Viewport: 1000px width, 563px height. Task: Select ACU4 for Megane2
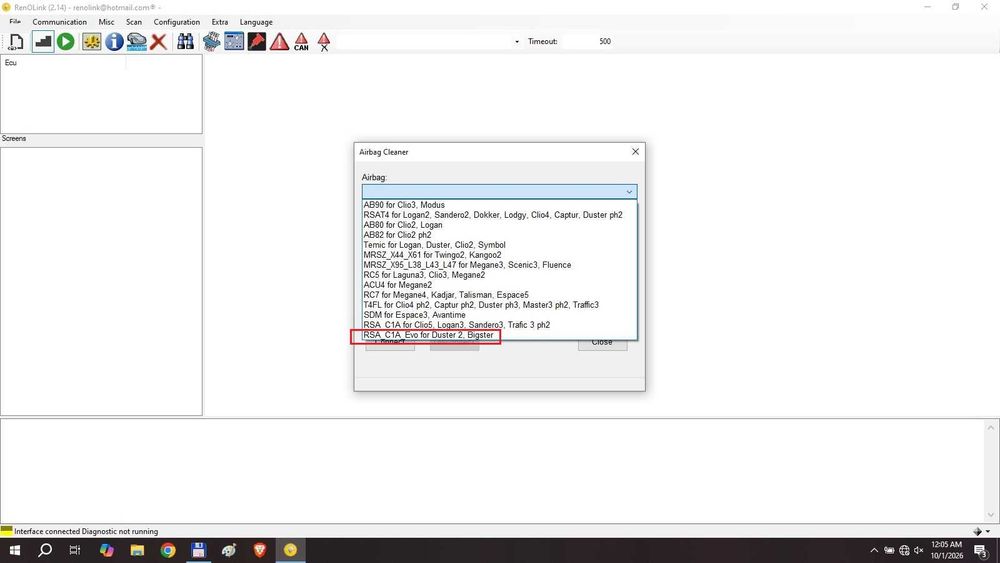(x=499, y=285)
